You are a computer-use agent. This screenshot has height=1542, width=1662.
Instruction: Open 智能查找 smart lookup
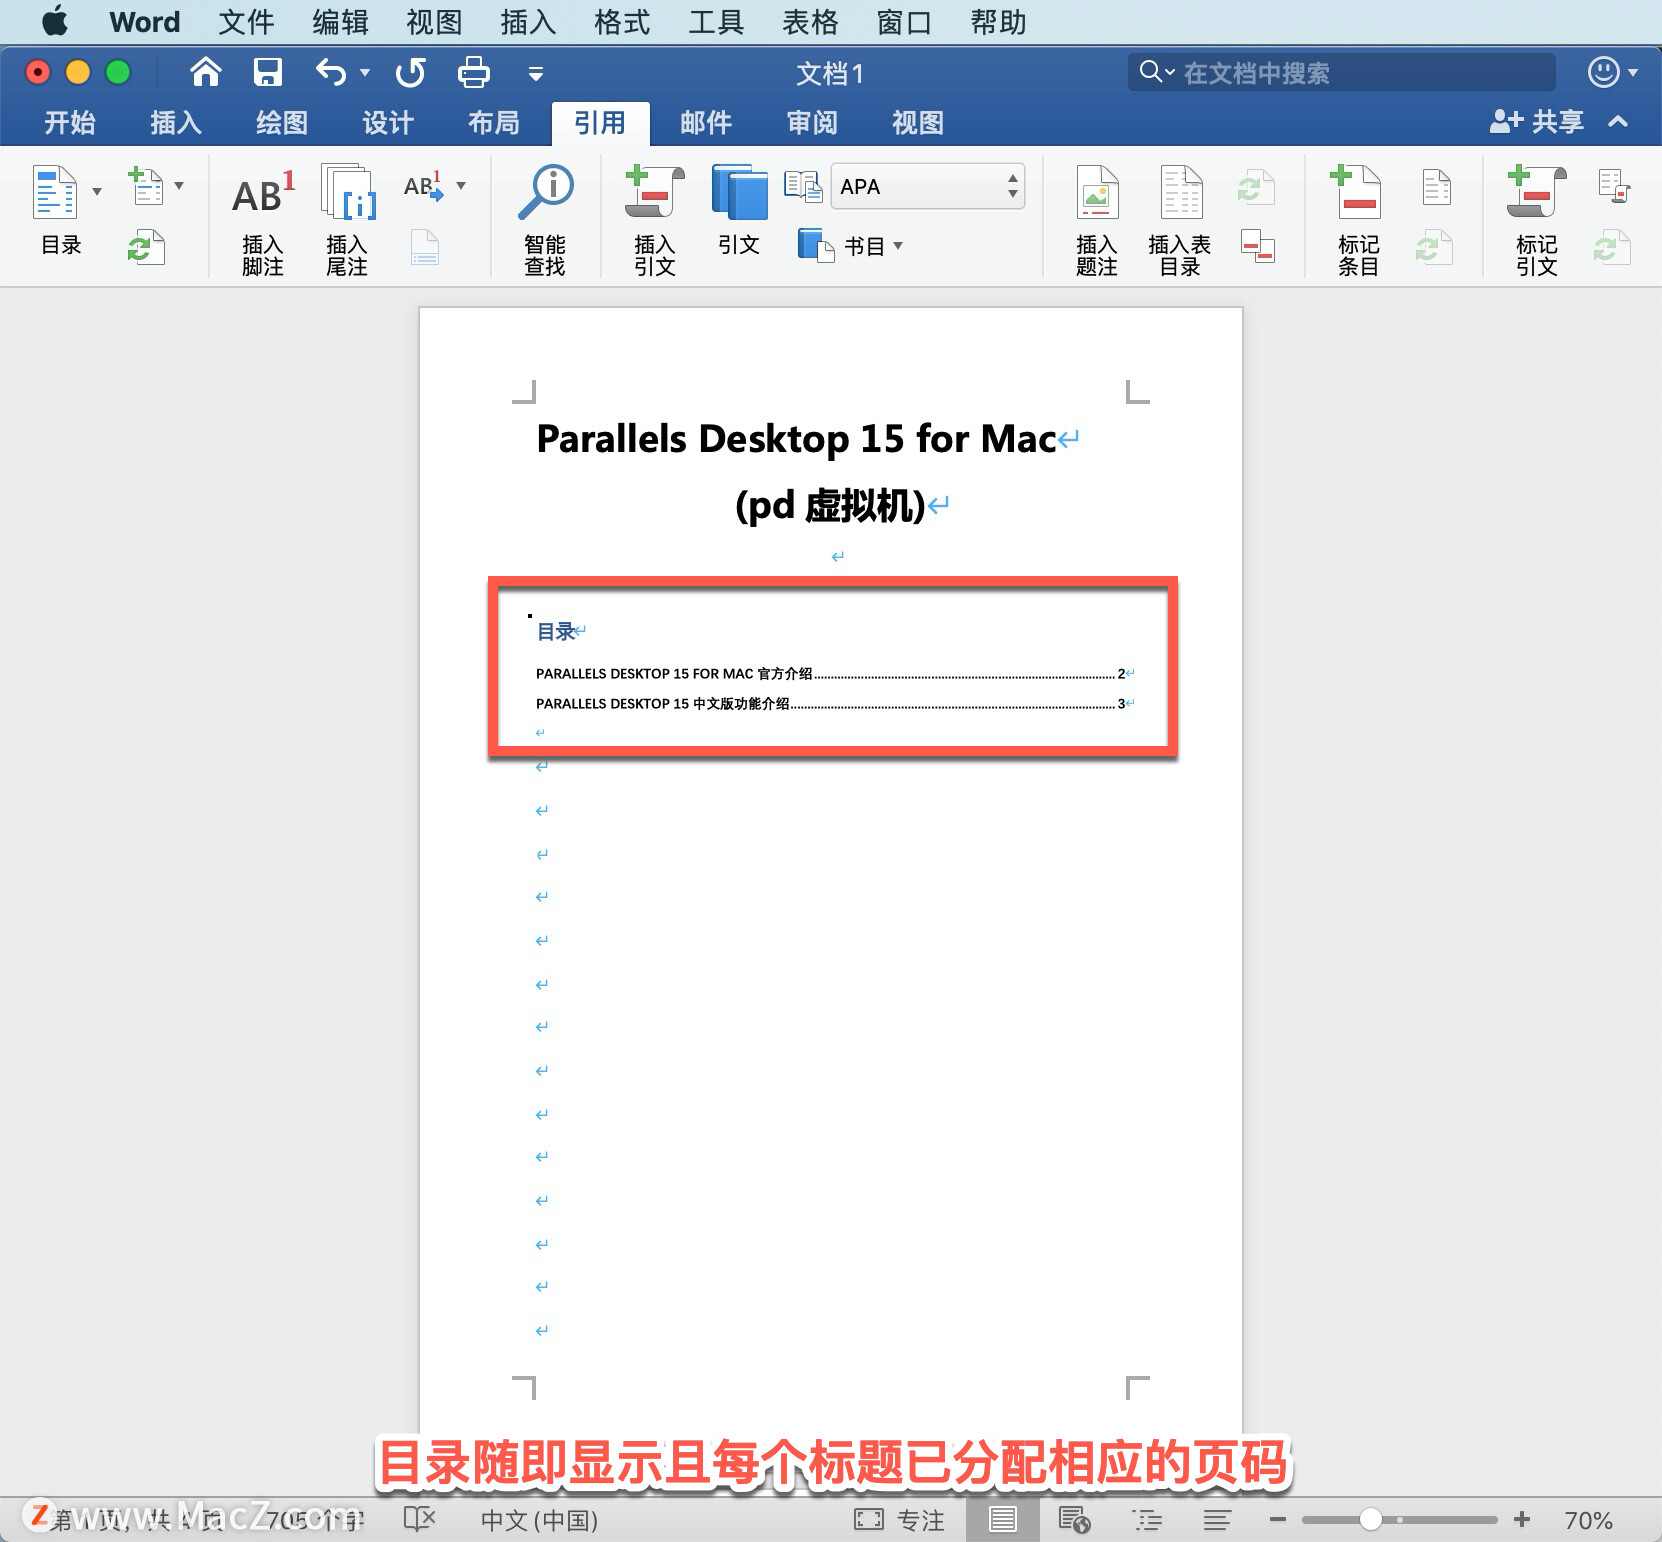(x=545, y=222)
